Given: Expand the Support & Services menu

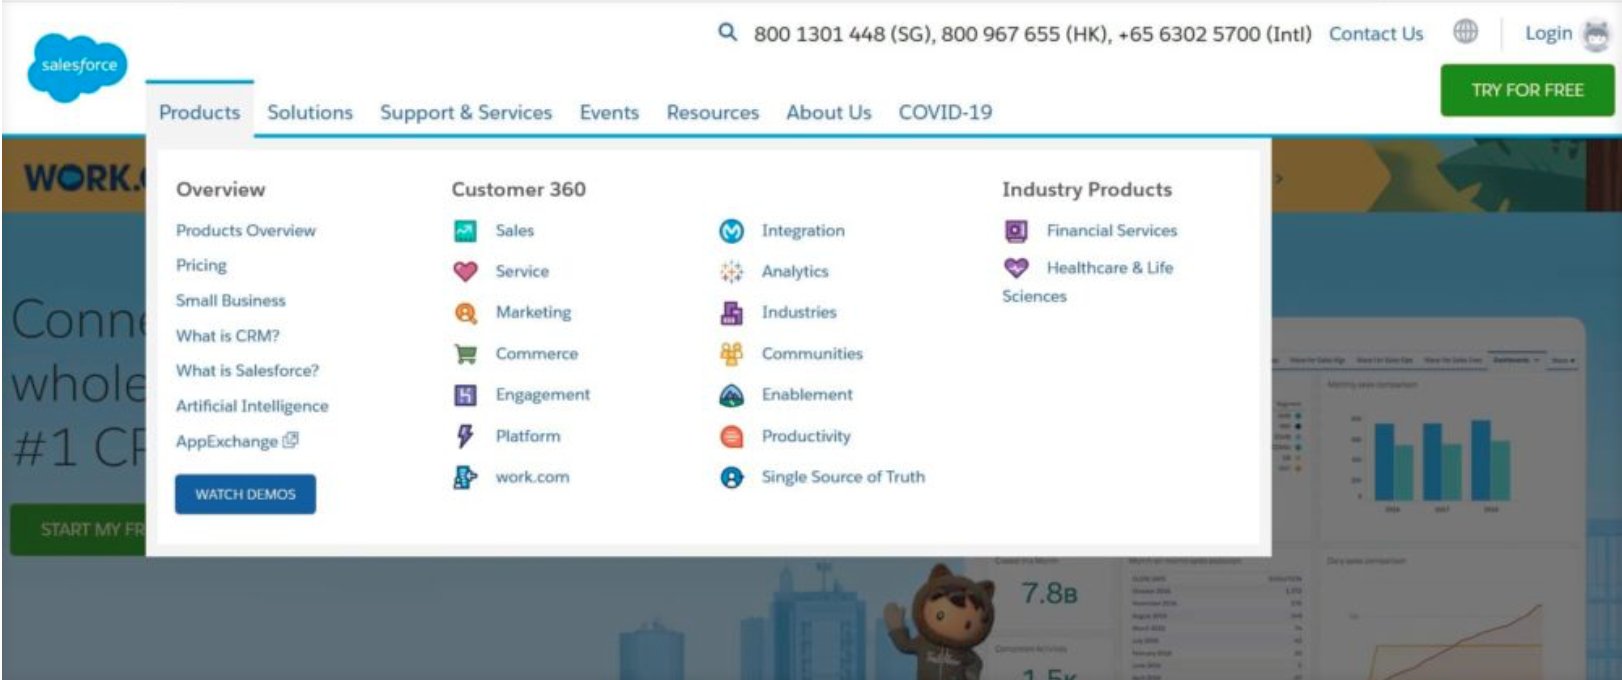Looking at the screenshot, I should pos(465,112).
